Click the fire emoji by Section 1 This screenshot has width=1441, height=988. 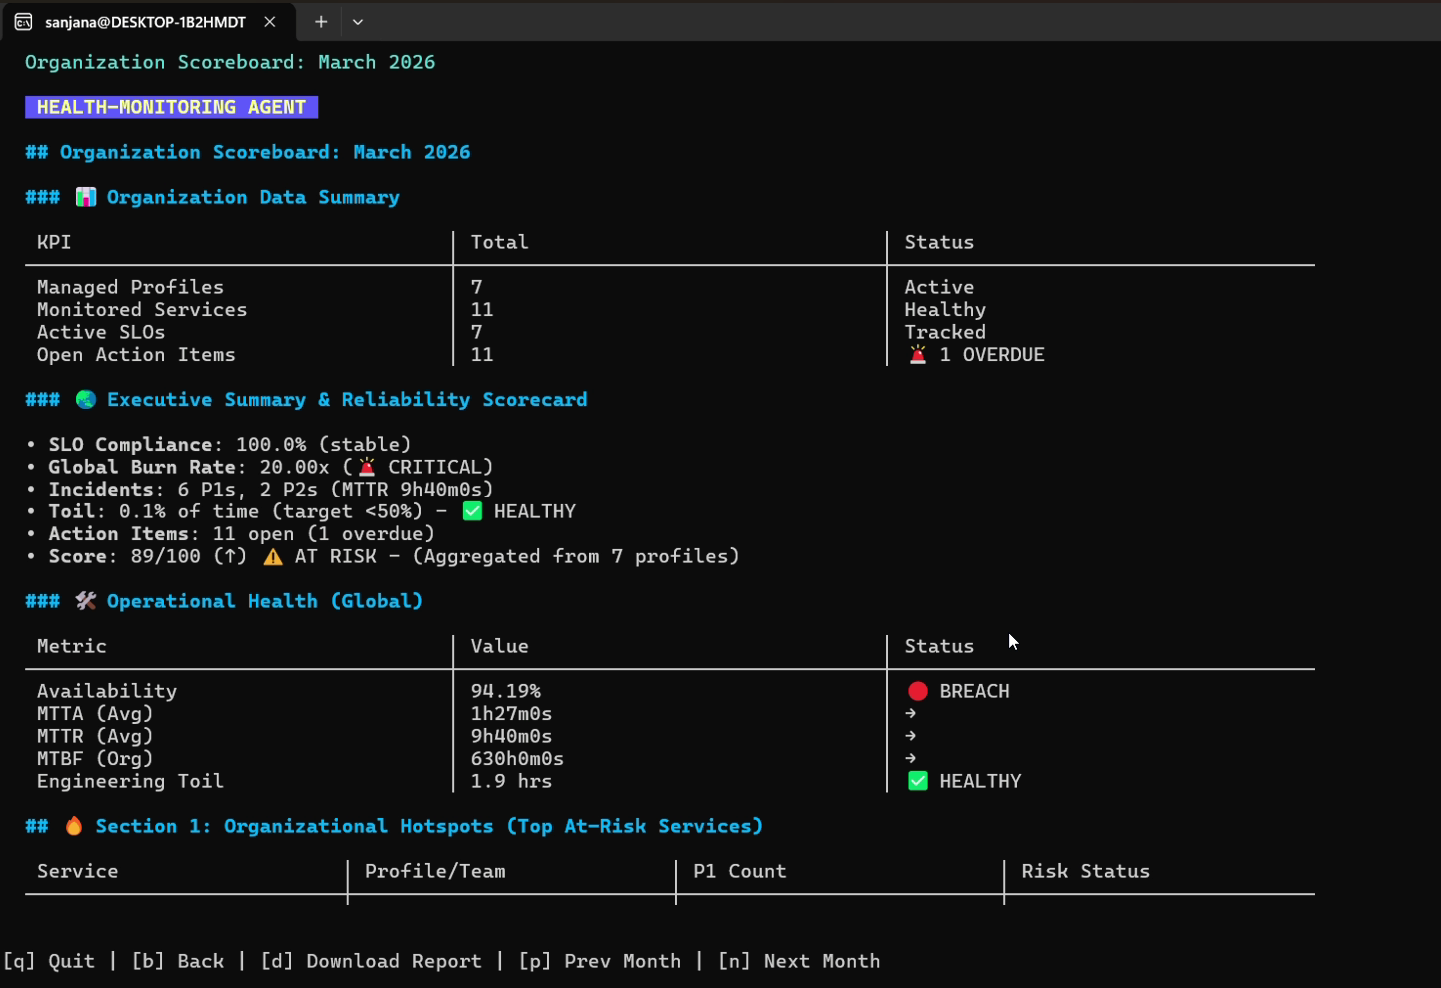[x=74, y=826]
